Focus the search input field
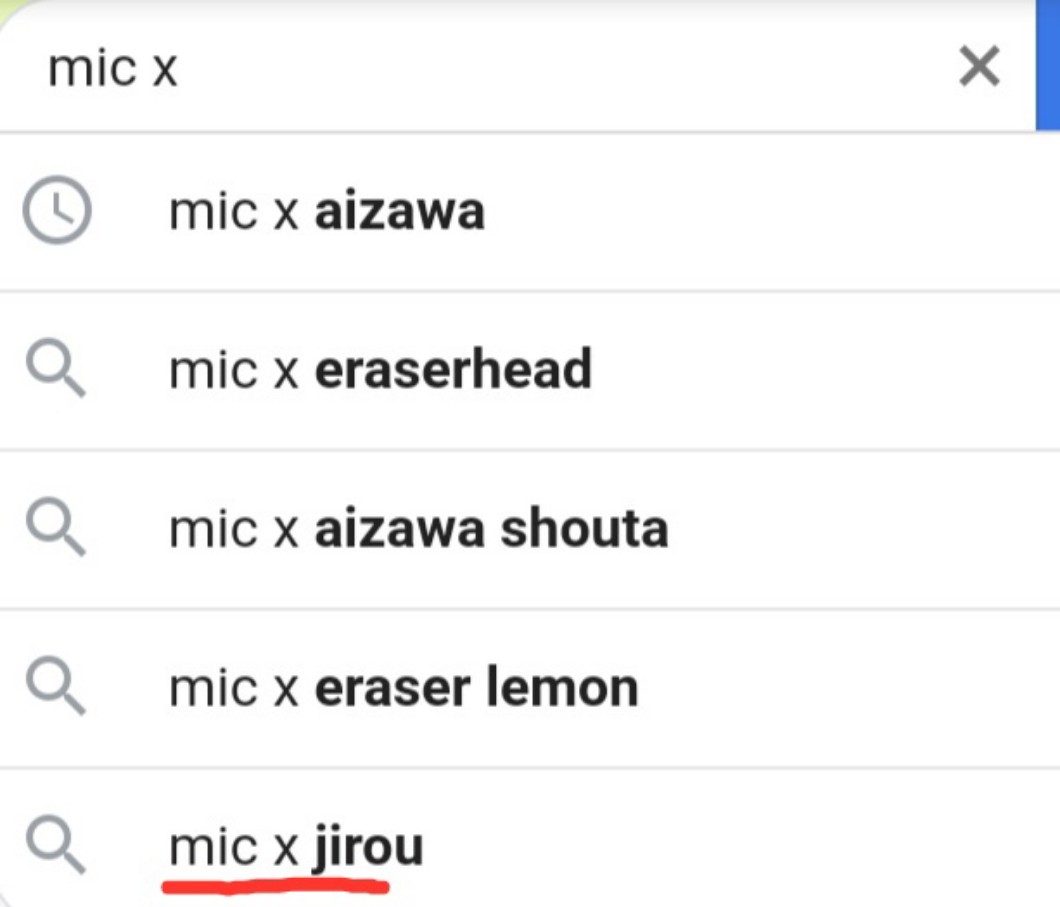The width and height of the screenshot is (1060, 907). pyautogui.click(x=500, y=68)
